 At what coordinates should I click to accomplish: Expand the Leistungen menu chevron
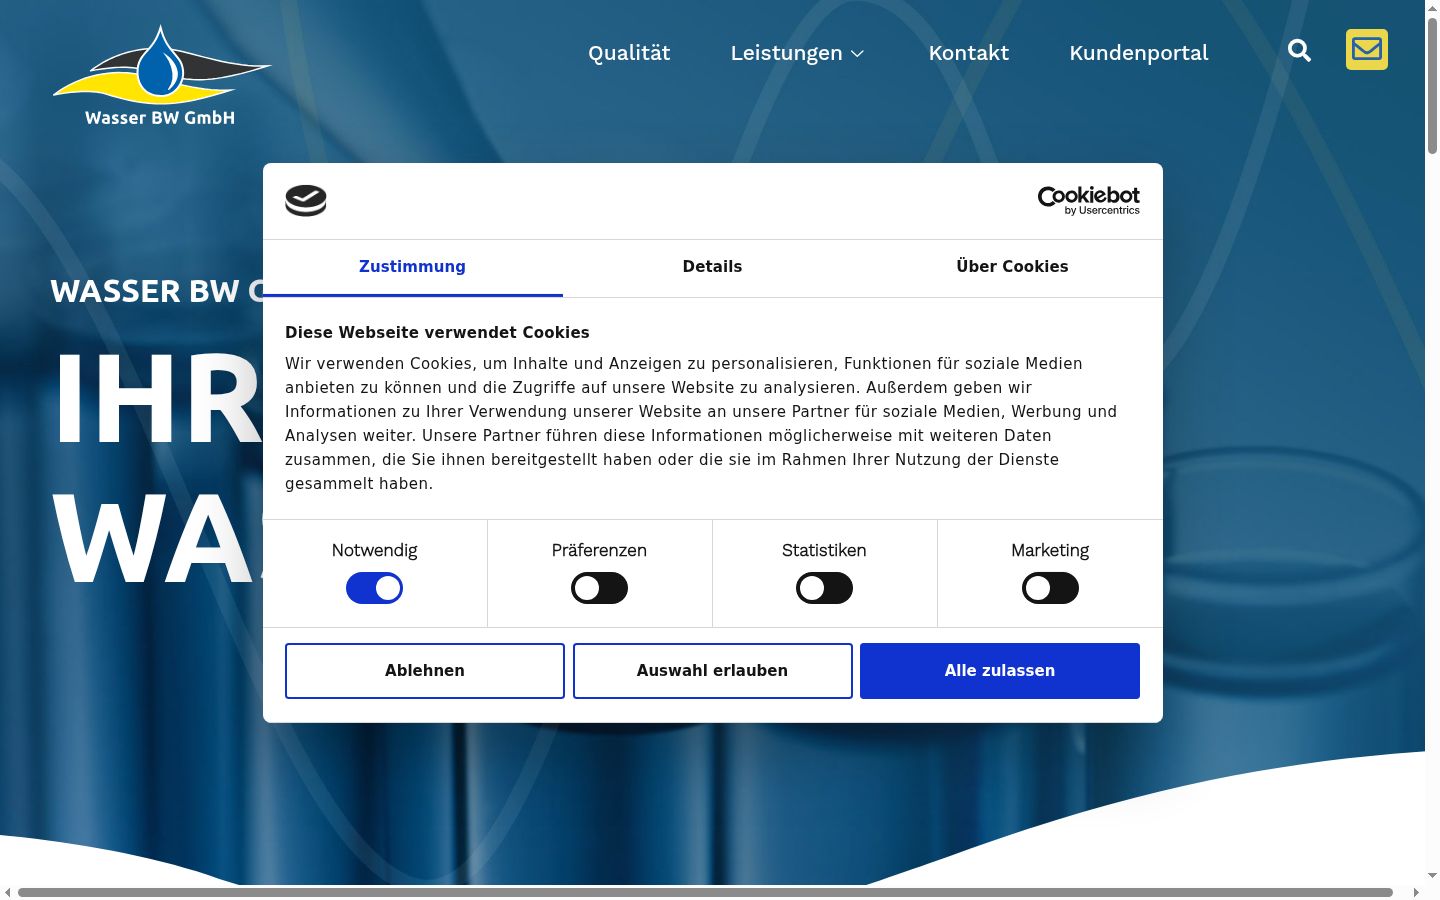pyautogui.click(x=857, y=54)
